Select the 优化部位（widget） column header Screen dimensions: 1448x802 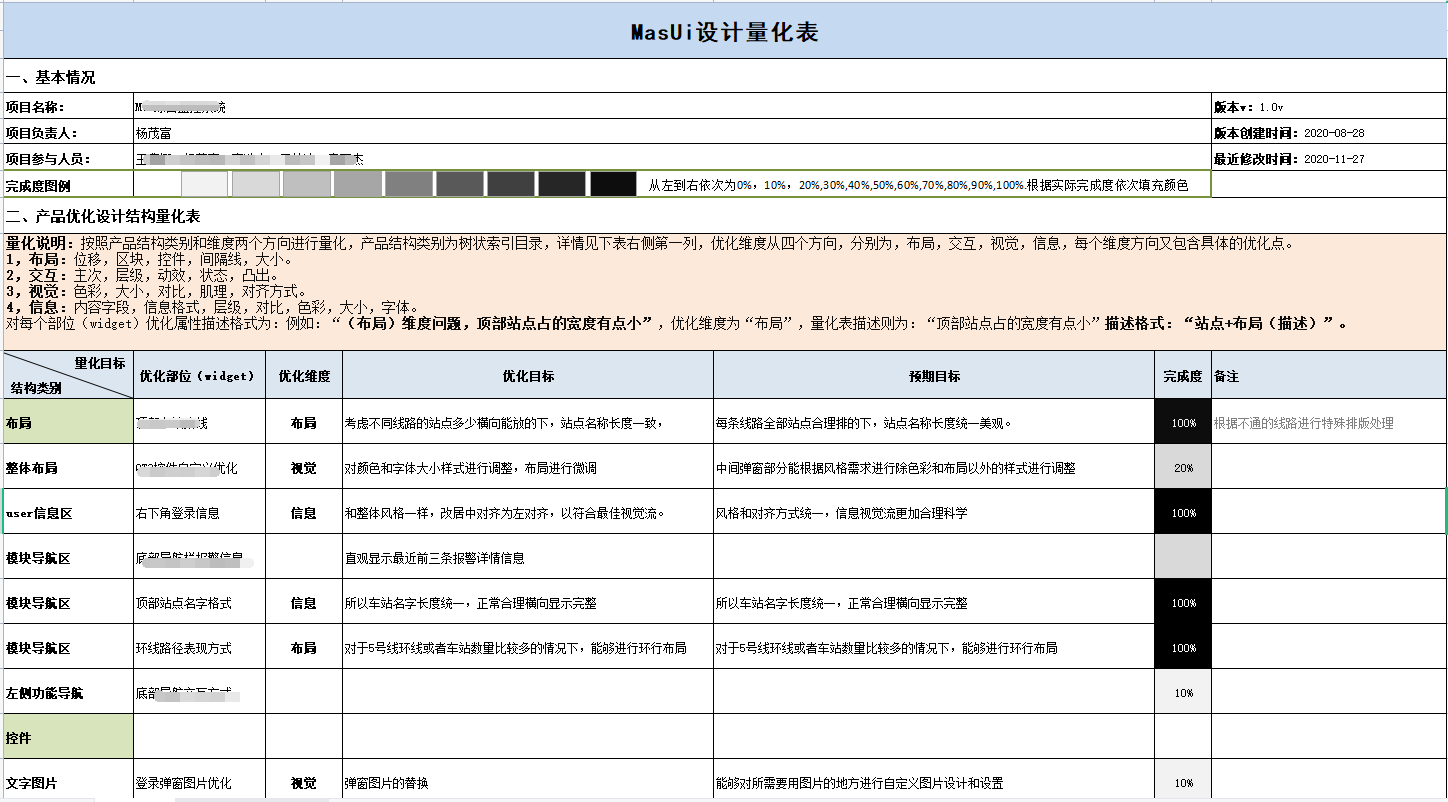199,376
